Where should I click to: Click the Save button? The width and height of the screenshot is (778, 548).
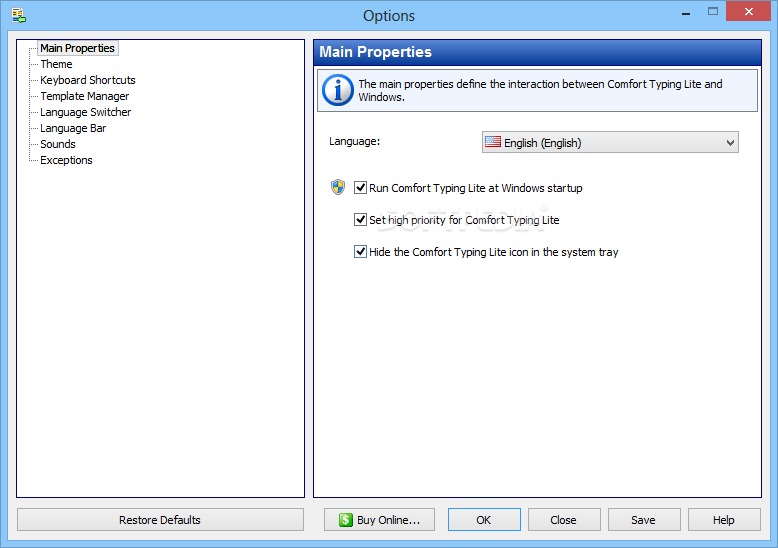point(644,520)
